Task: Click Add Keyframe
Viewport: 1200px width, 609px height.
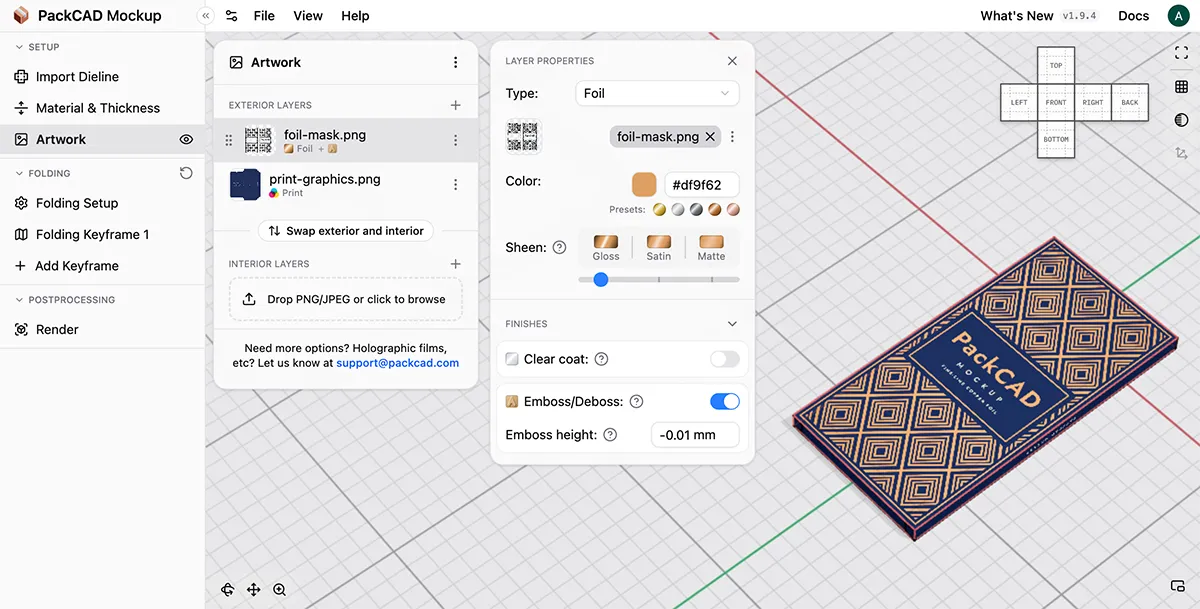Action: coord(77,266)
